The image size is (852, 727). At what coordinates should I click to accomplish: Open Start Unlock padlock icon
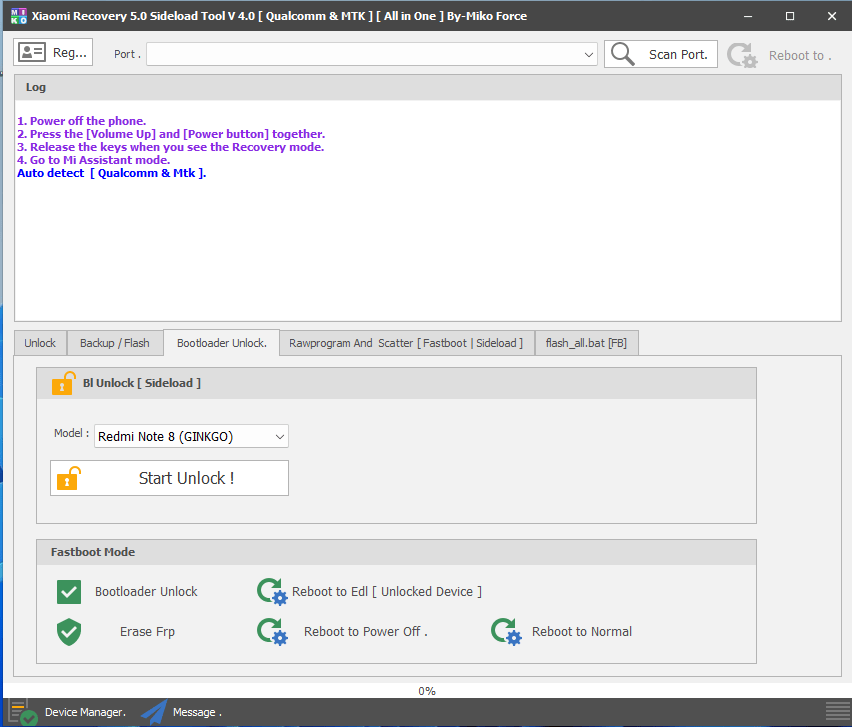pos(68,478)
